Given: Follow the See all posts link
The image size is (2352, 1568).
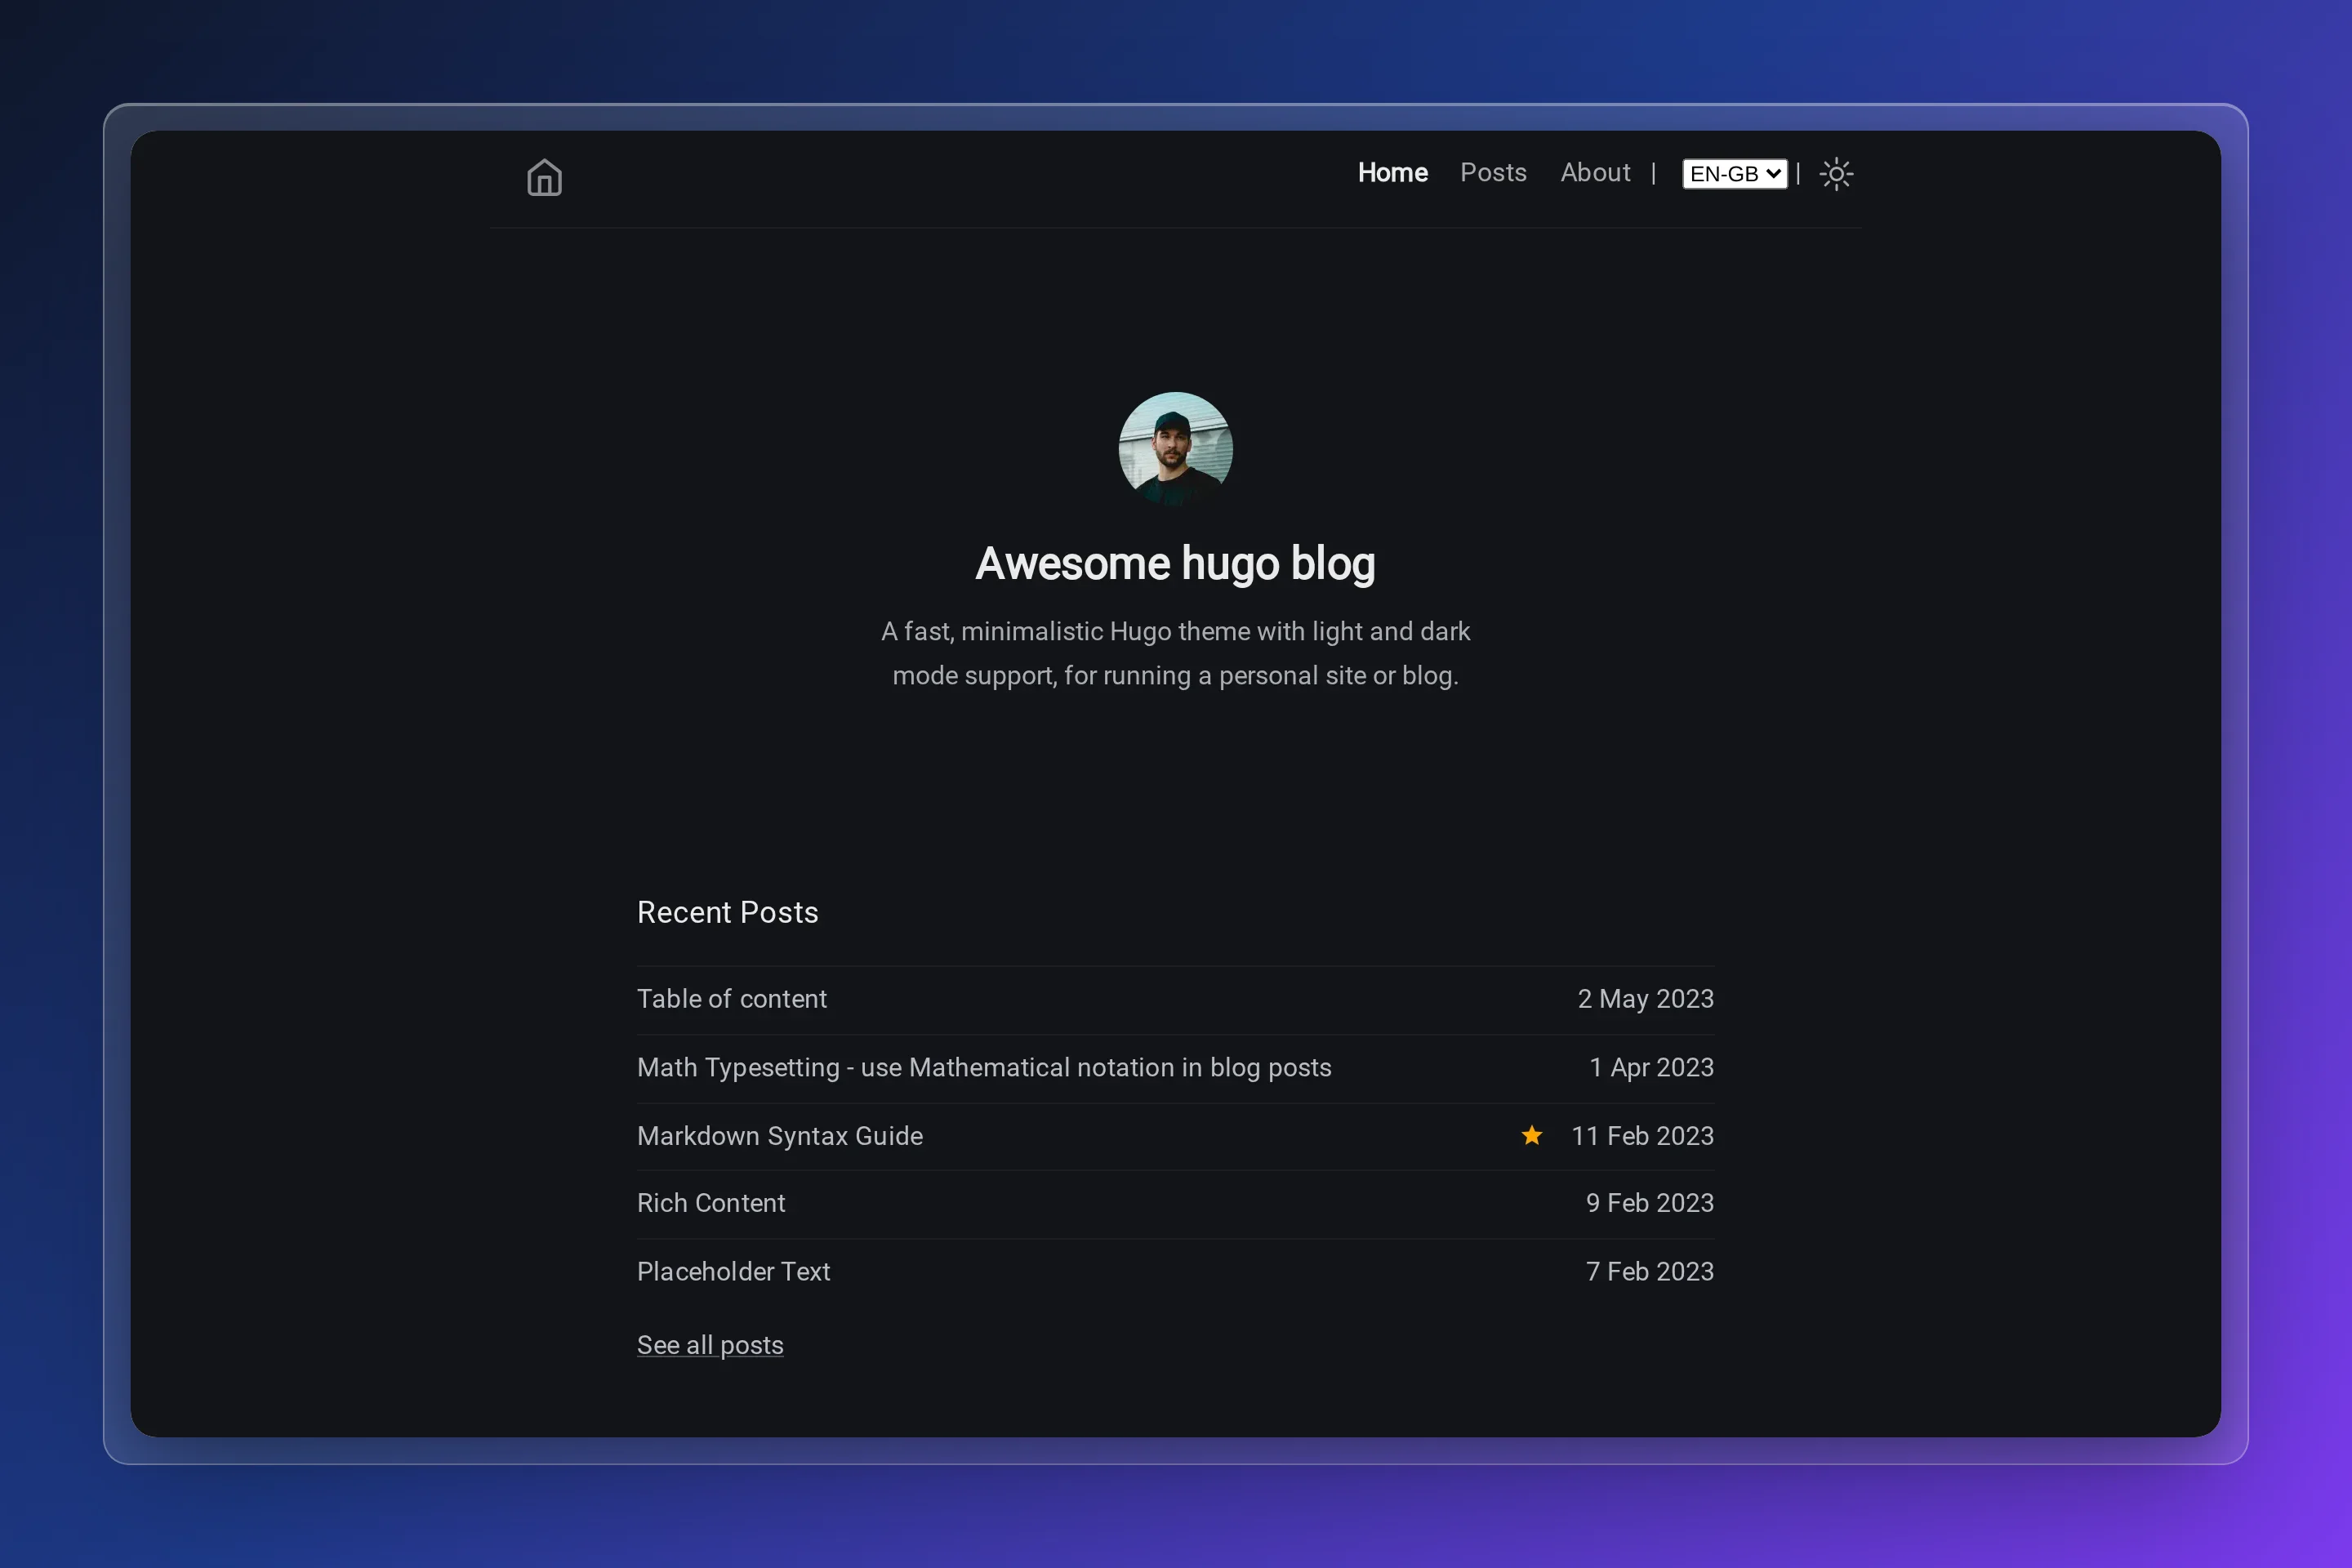Looking at the screenshot, I should pos(710,1345).
